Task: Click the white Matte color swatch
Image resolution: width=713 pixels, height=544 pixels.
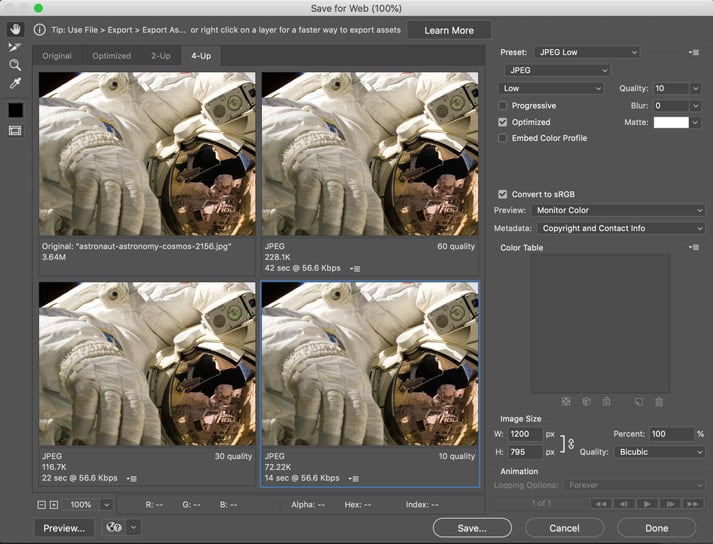Action: click(671, 122)
